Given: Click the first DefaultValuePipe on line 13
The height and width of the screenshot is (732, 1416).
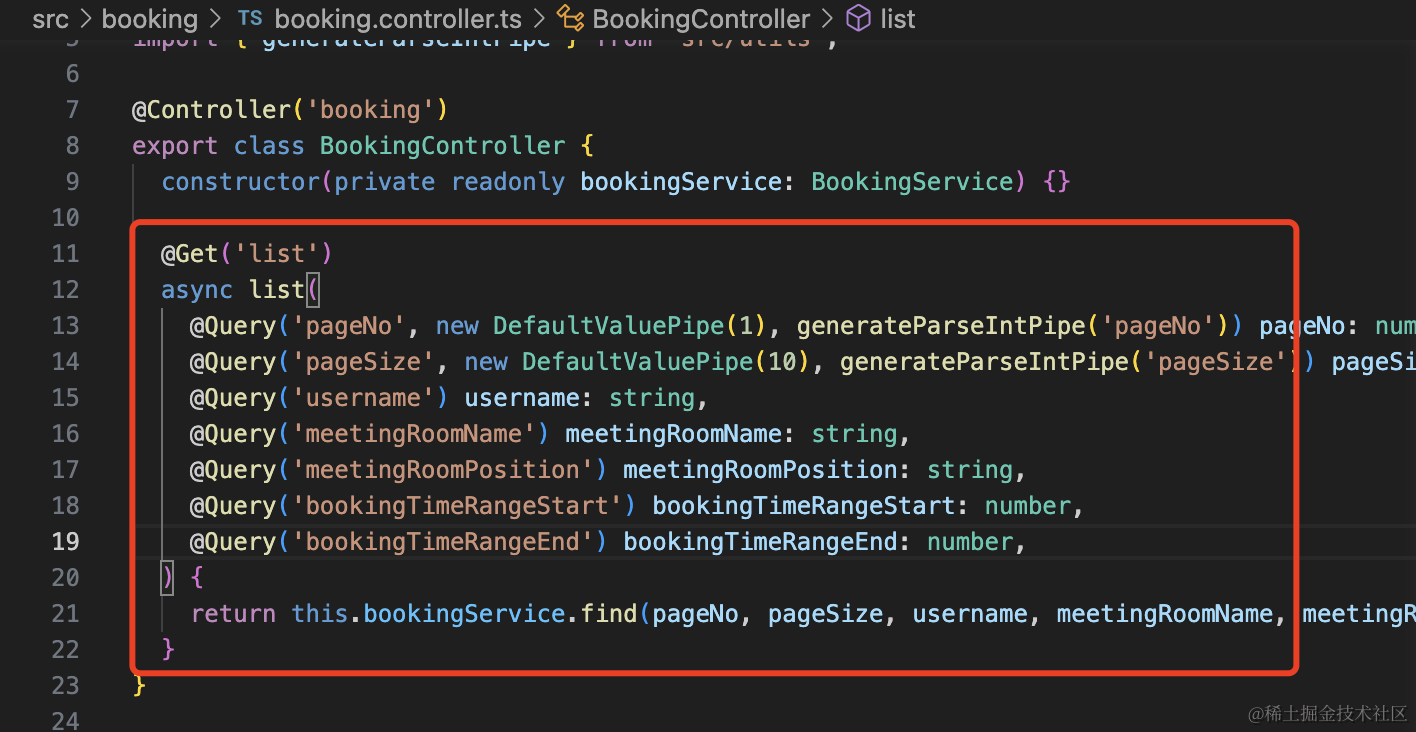Looking at the screenshot, I should 608,325.
